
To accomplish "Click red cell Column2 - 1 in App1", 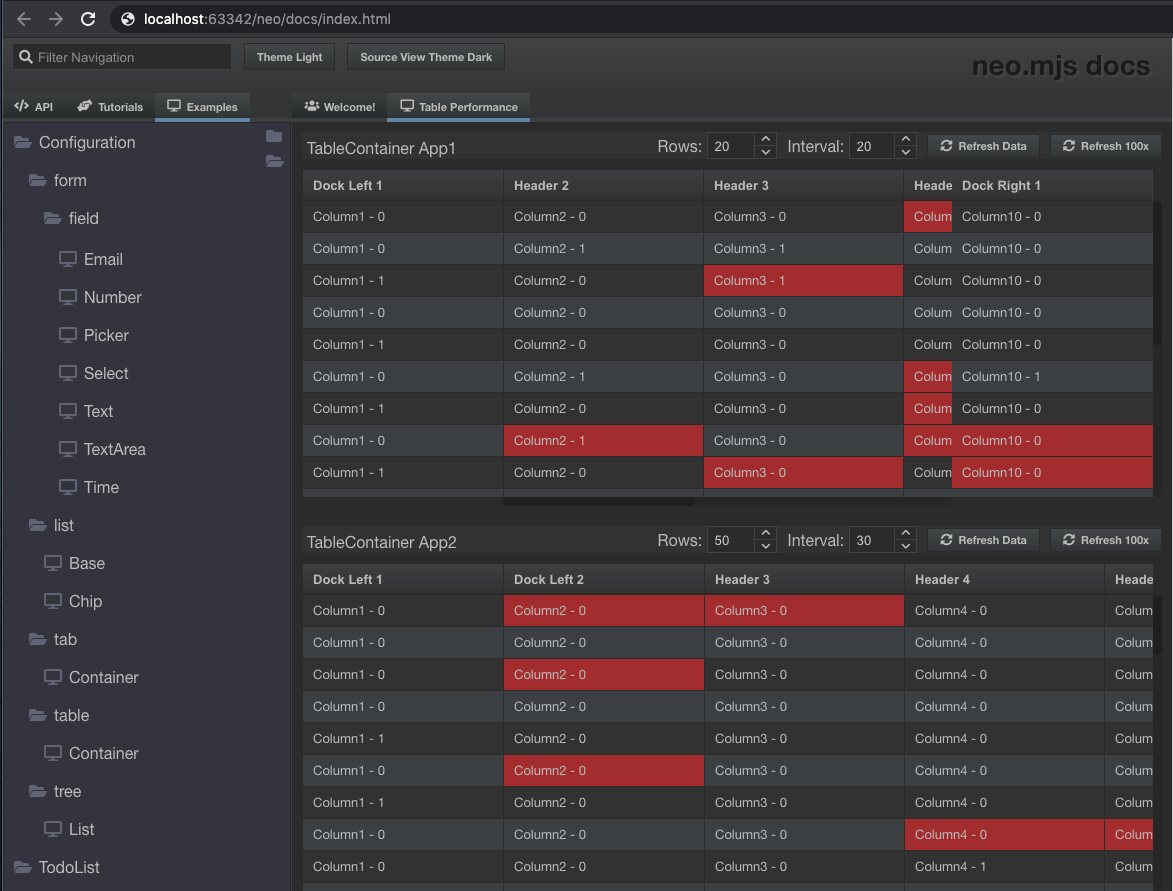I will click(604, 441).
